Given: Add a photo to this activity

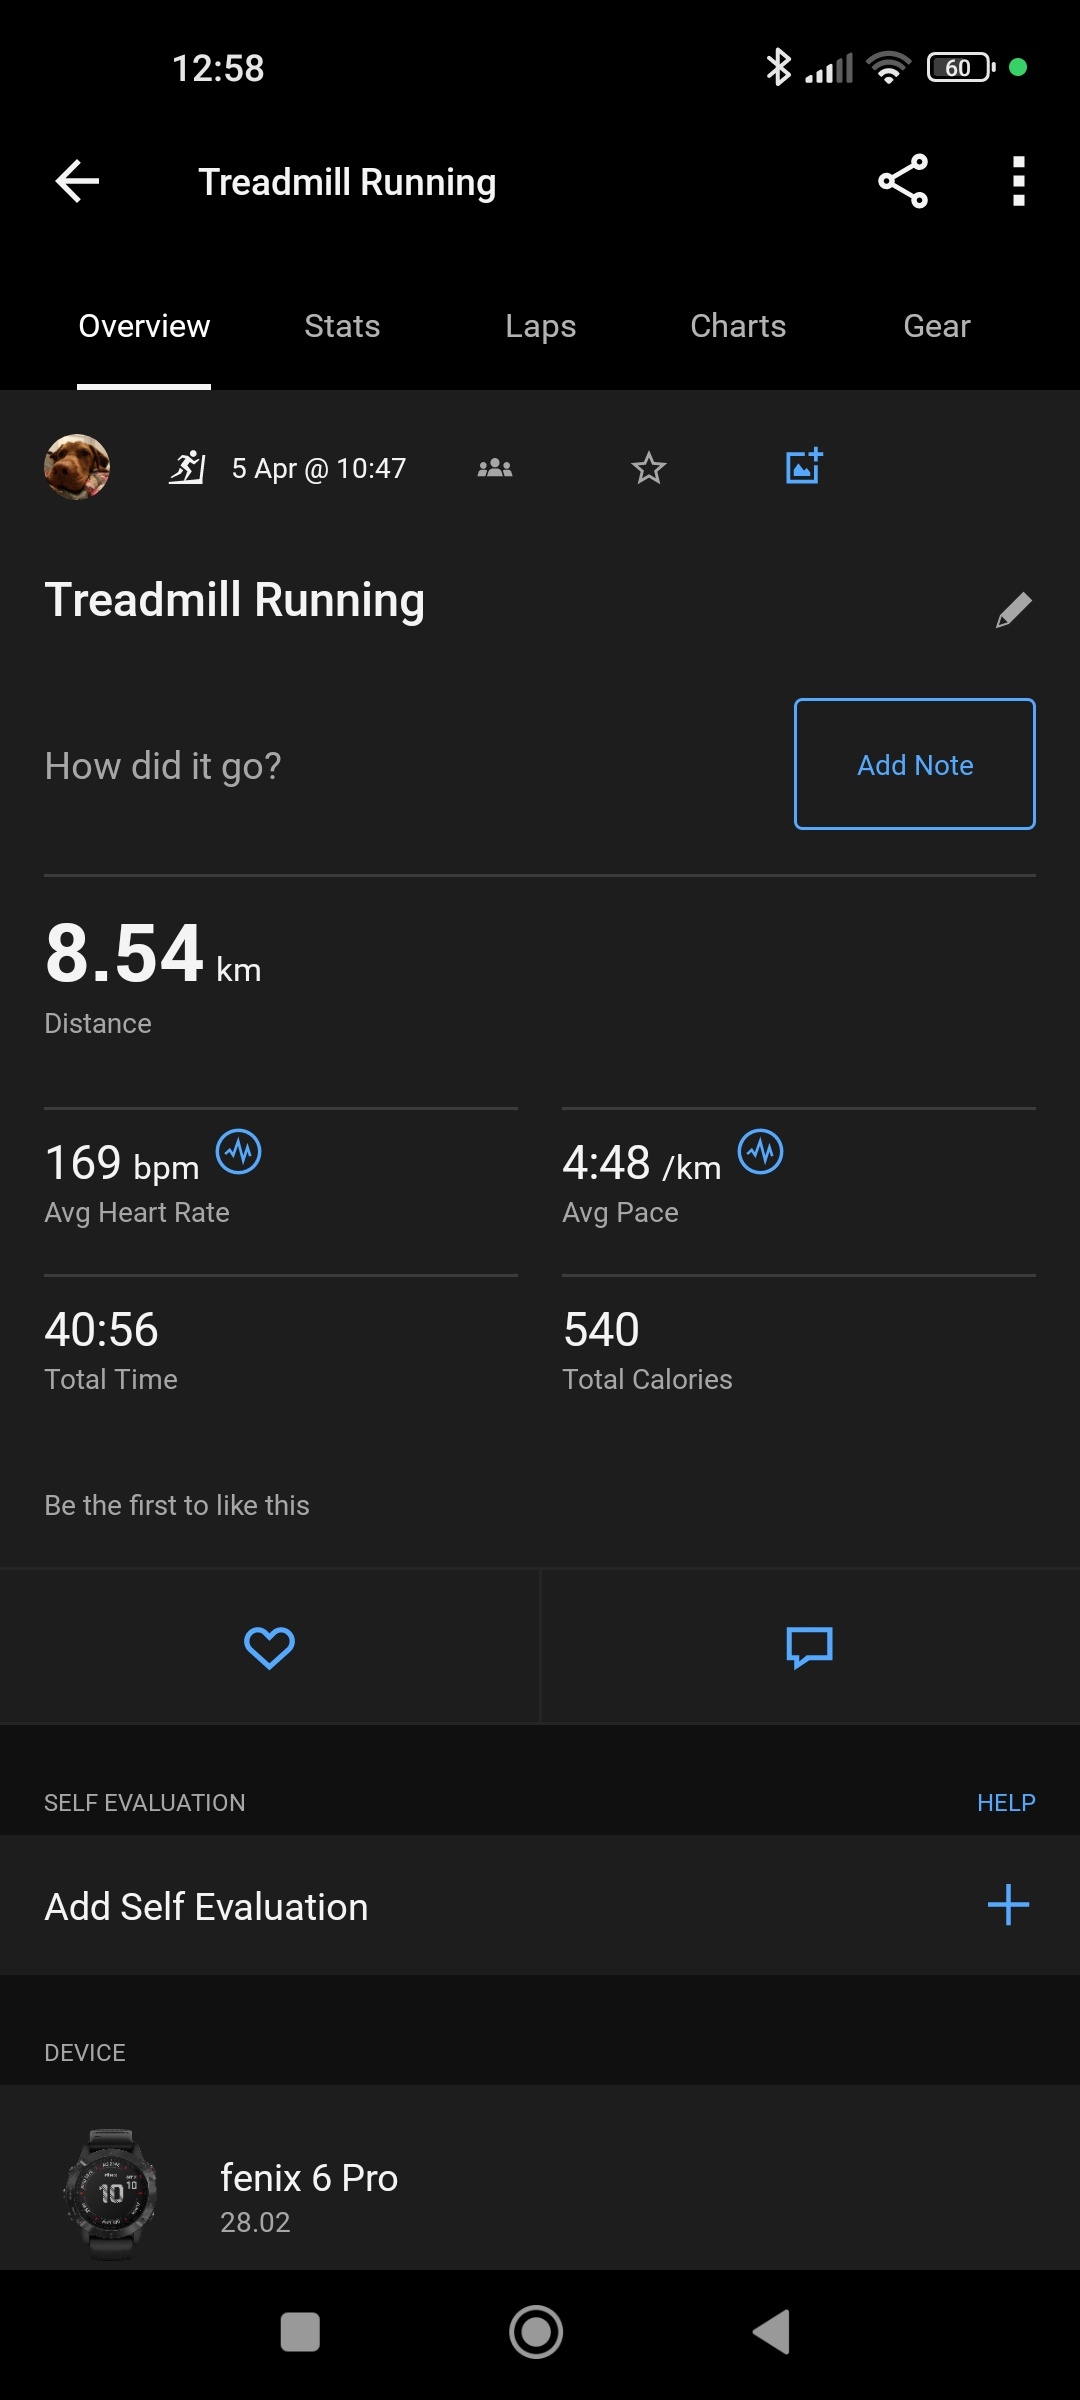Looking at the screenshot, I should (x=803, y=467).
